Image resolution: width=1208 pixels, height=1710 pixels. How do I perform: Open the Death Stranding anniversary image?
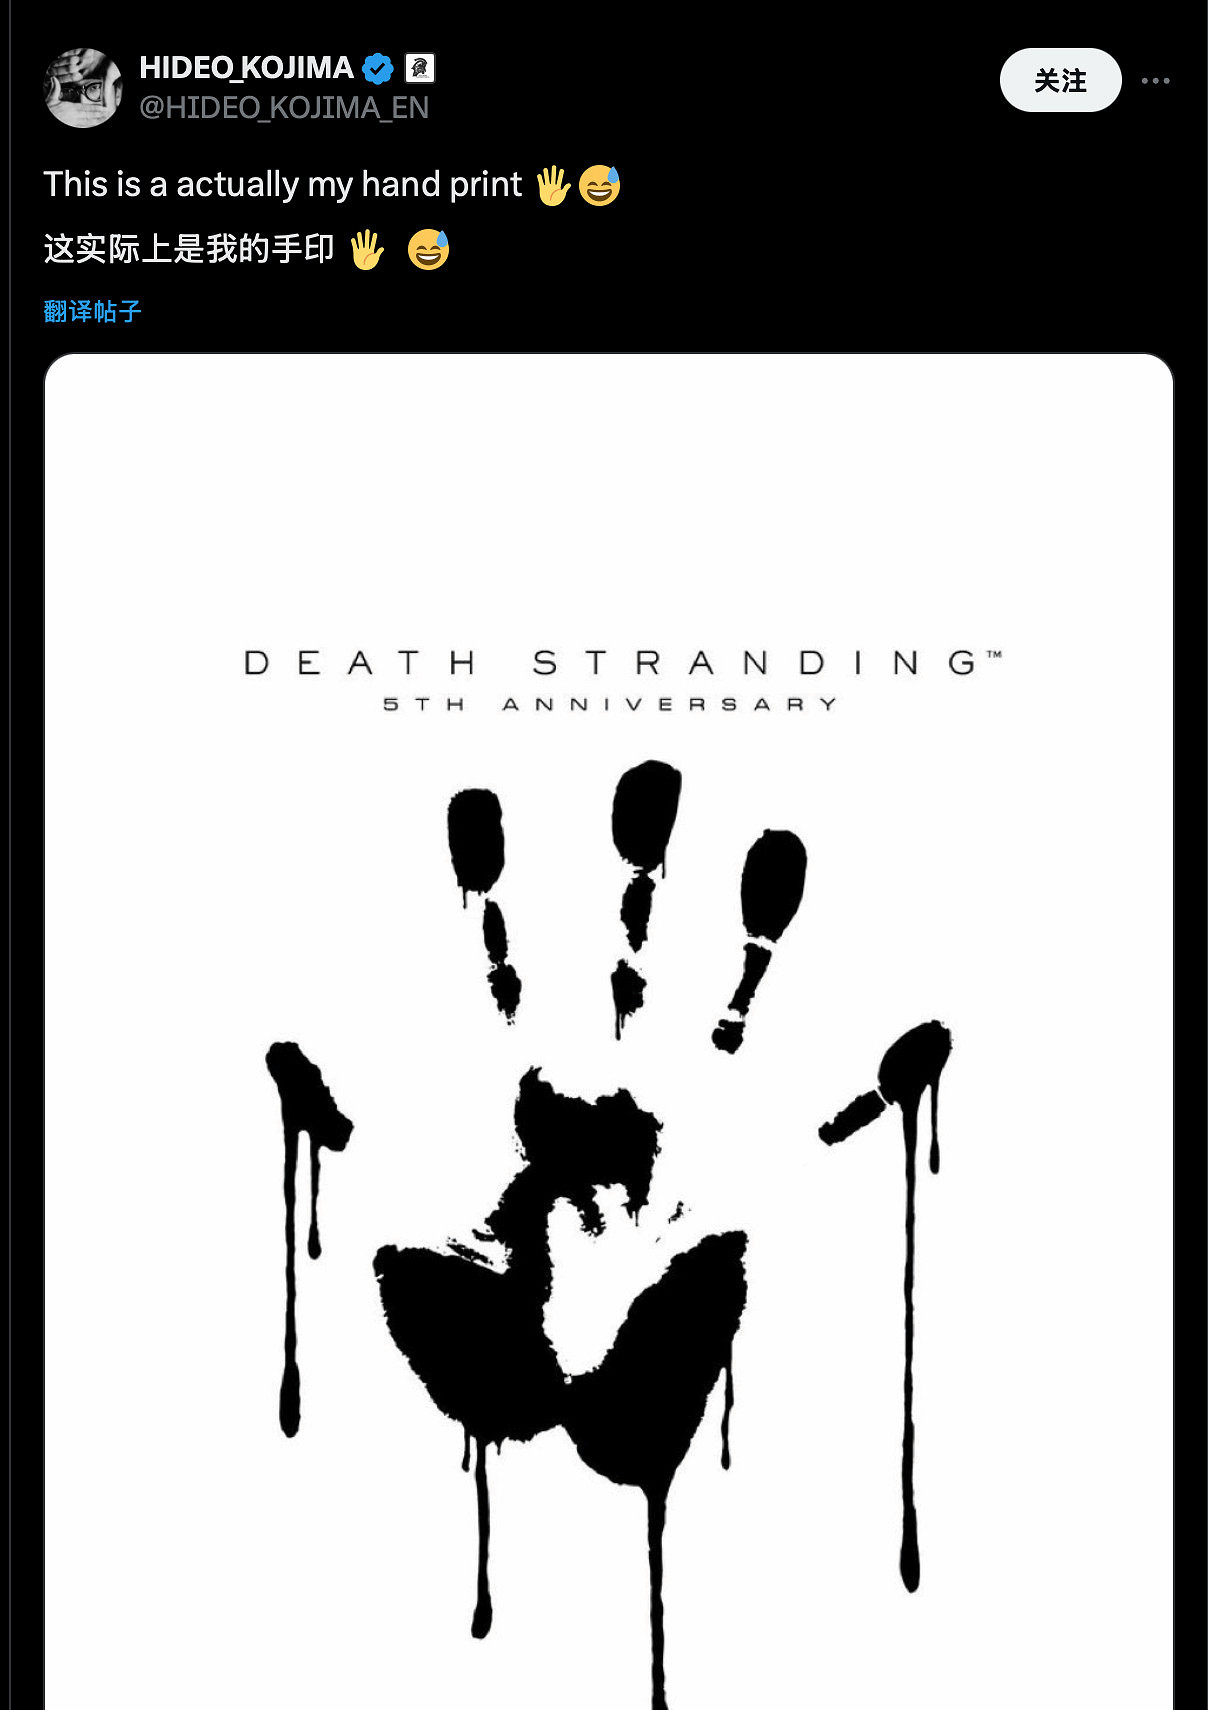(608, 1031)
